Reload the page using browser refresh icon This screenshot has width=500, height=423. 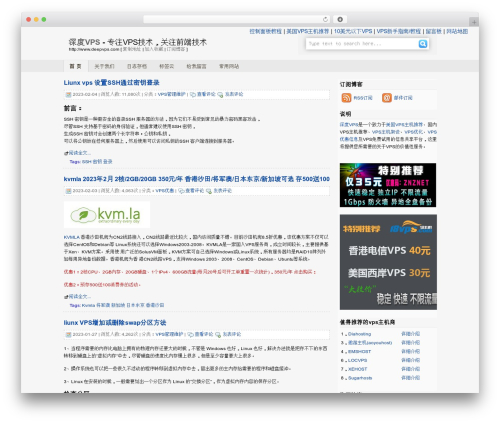point(325,19)
